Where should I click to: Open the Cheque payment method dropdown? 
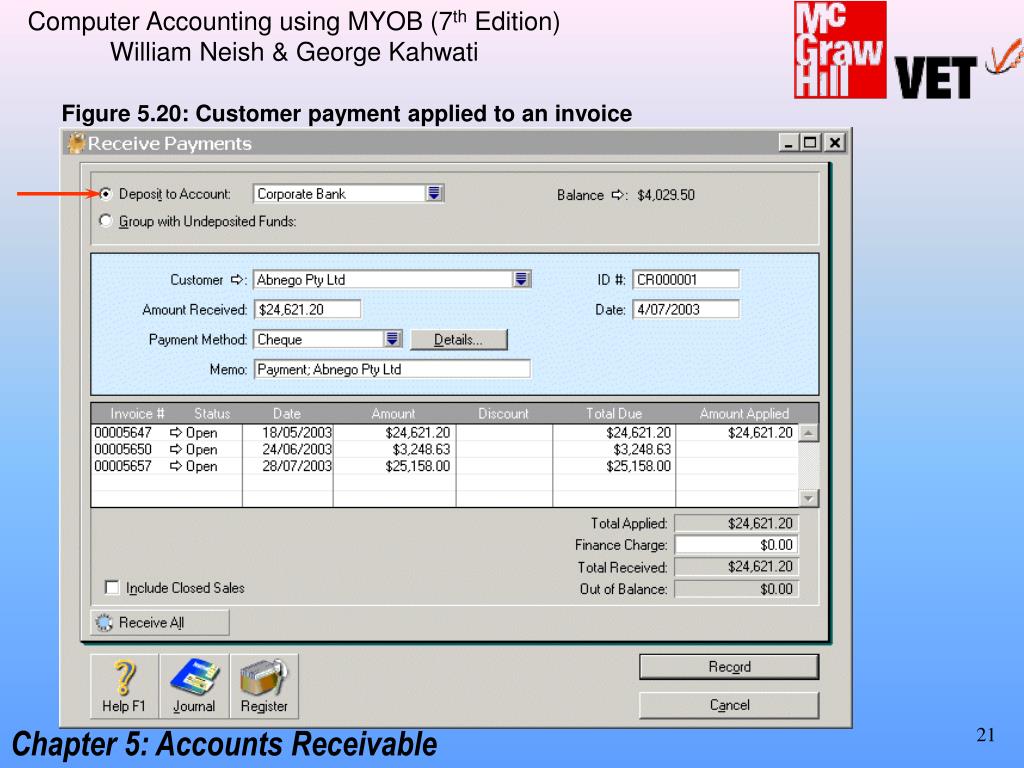393,339
